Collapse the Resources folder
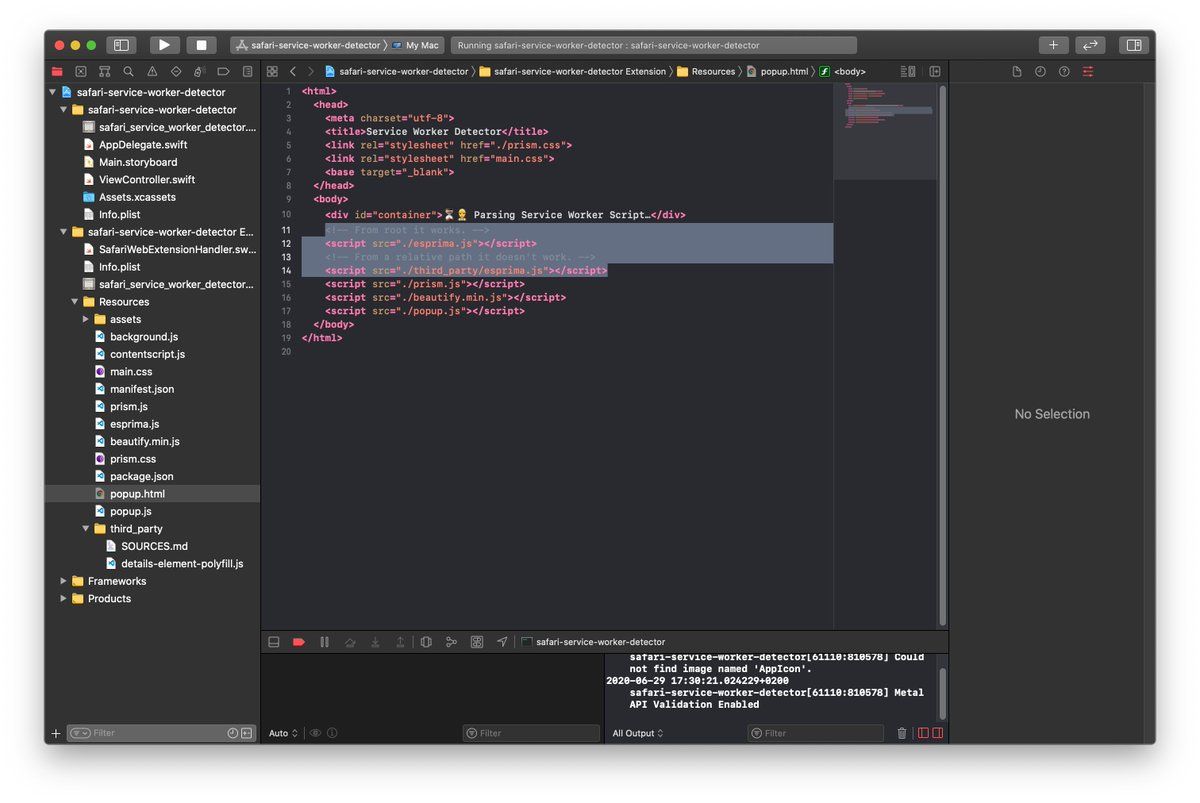 (x=75, y=302)
